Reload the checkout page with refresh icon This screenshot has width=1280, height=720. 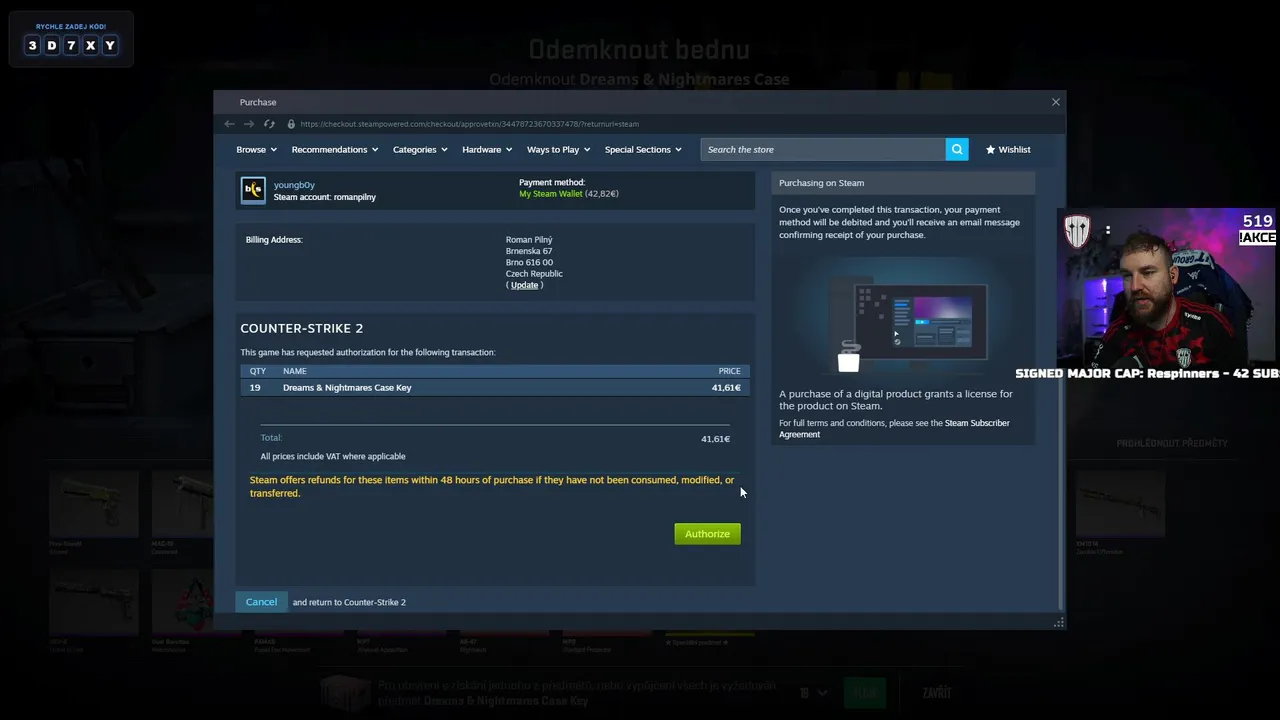pos(269,124)
